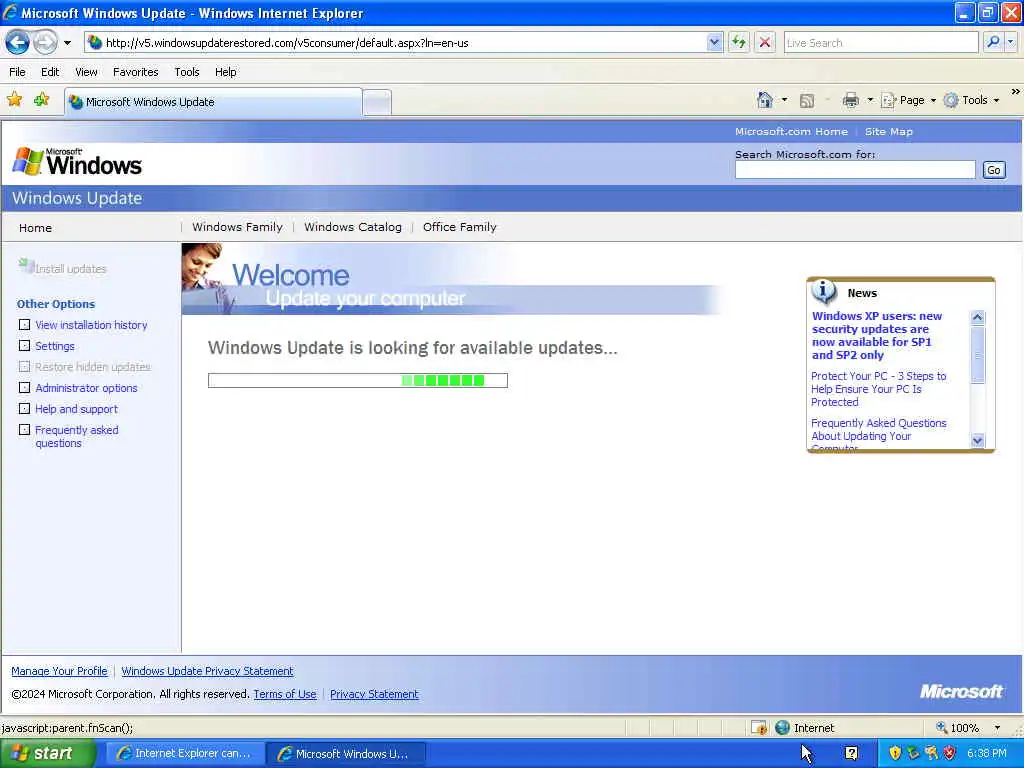This screenshot has height=768, width=1024.
Task: Open Protect Your PC 3 Steps link
Action: pyautogui.click(x=878, y=389)
